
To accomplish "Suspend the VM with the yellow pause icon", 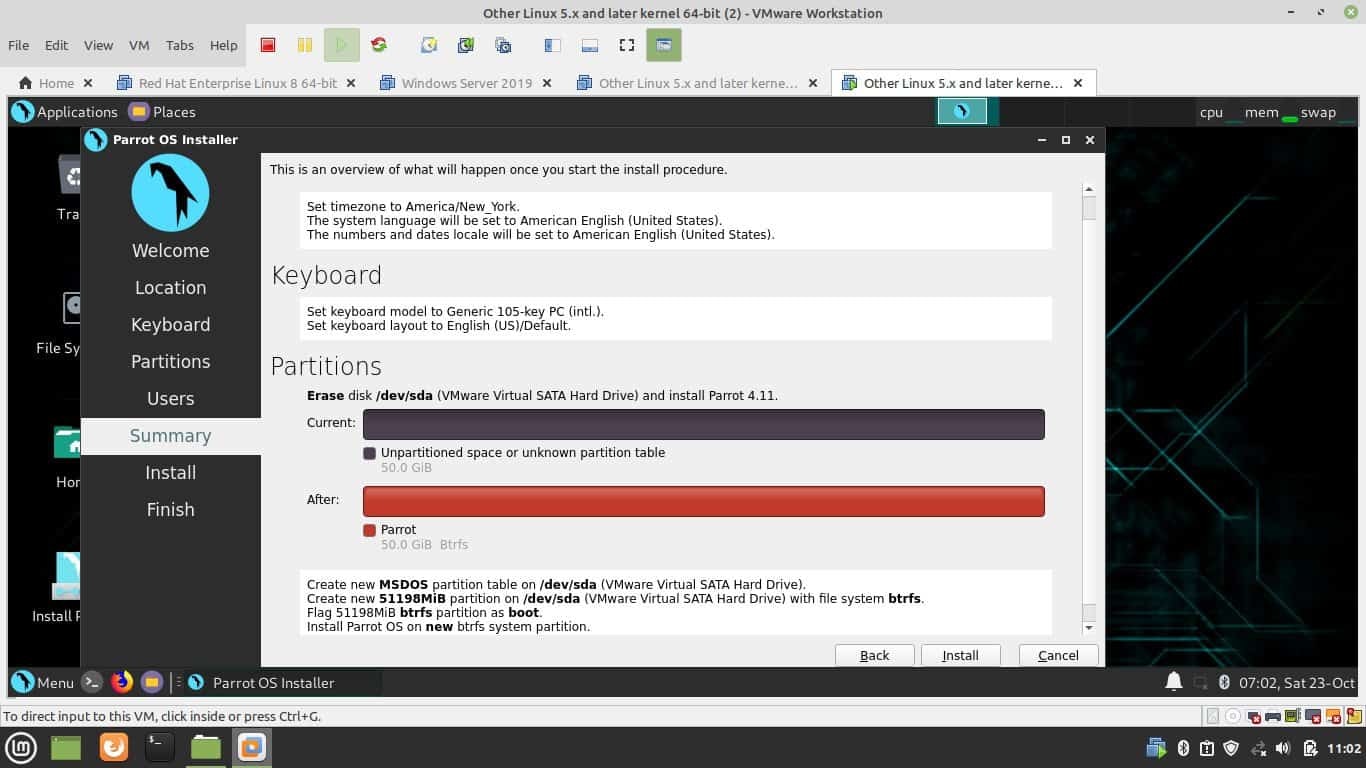I will pyautogui.click(x=305, y=45).
